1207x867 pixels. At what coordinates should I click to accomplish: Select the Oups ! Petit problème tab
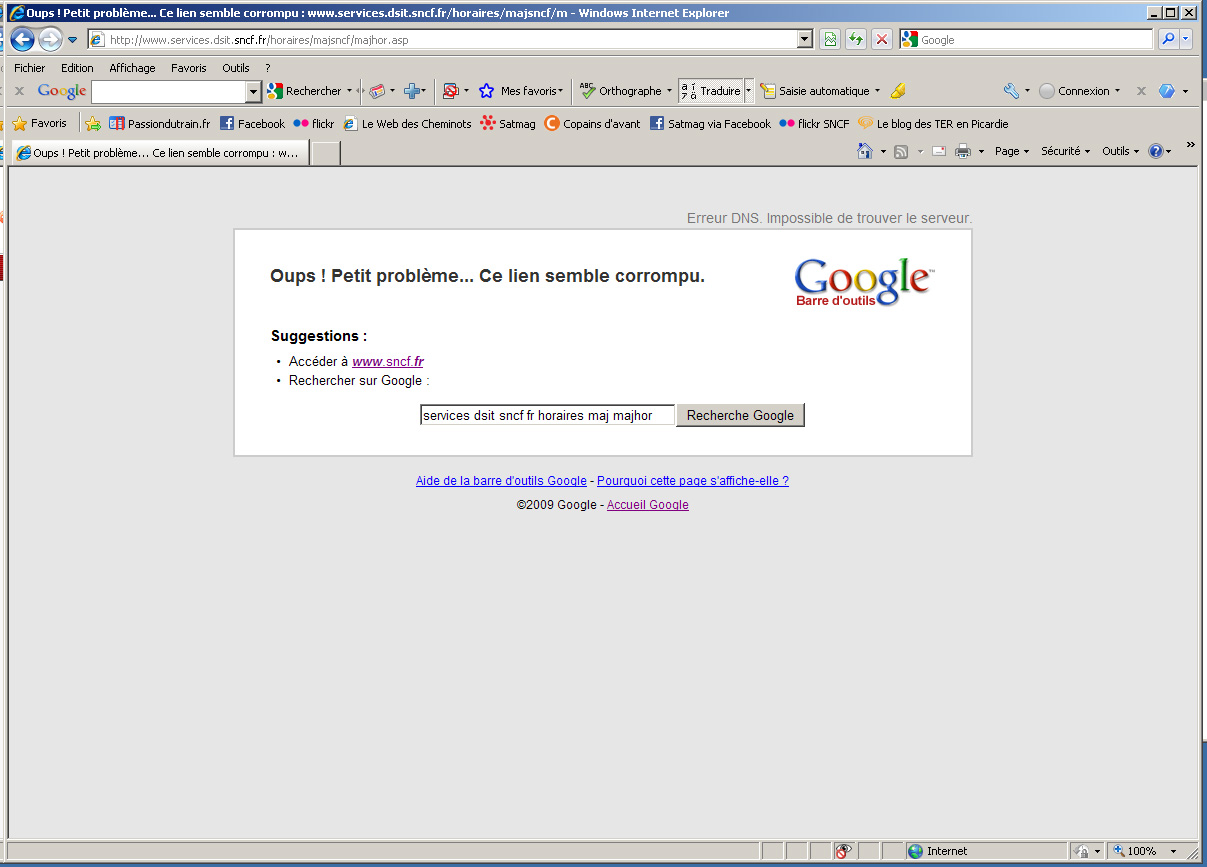click(x=160, y=154)
